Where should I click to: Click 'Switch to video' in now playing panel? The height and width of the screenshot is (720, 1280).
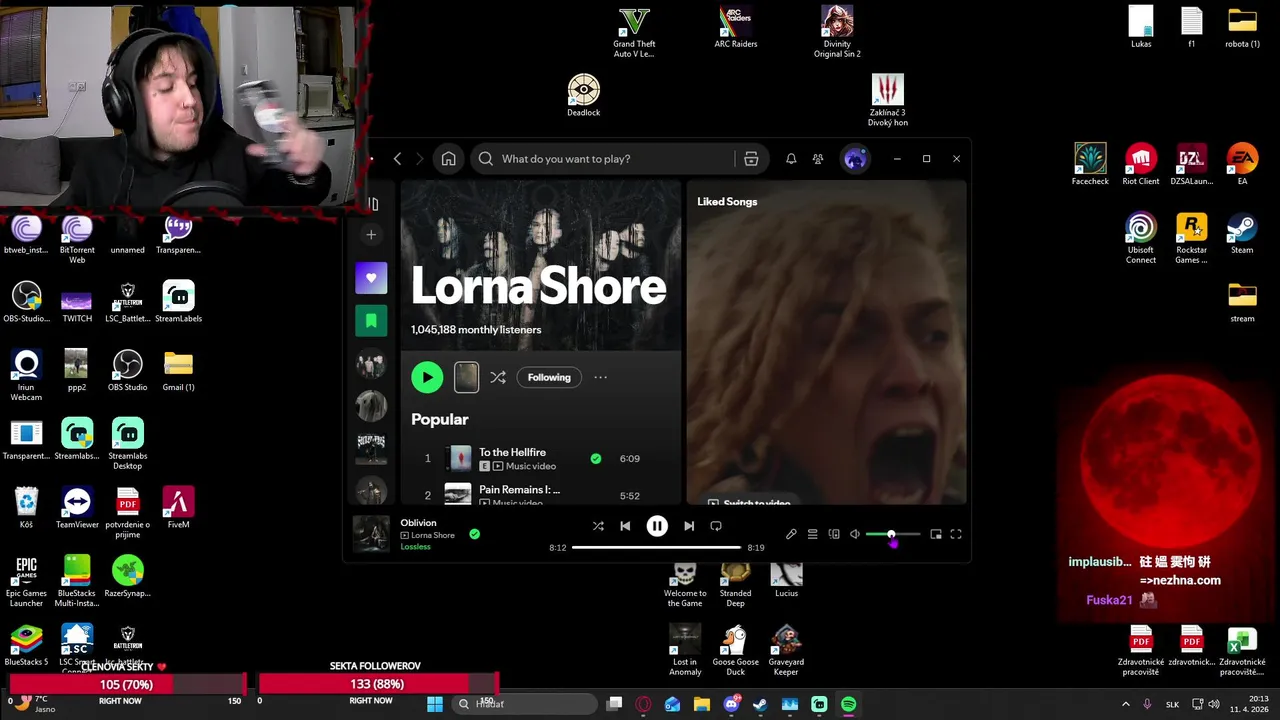[750, 502]
